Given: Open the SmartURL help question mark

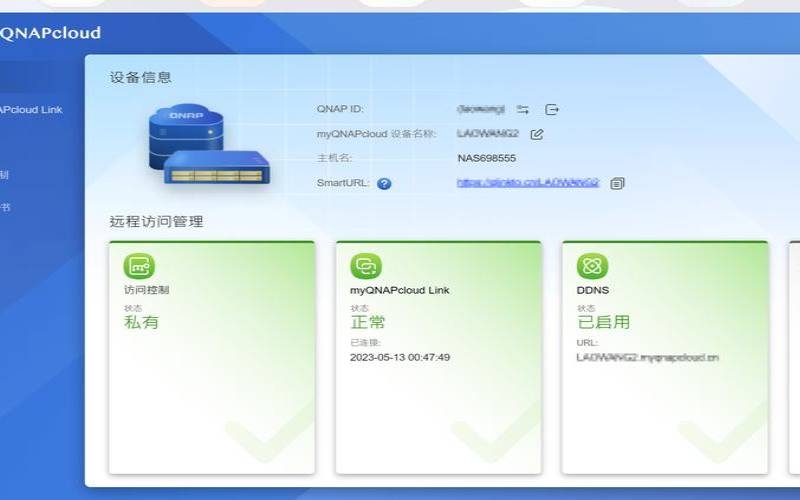Looking at the screenshot, I should click(384, 184).
